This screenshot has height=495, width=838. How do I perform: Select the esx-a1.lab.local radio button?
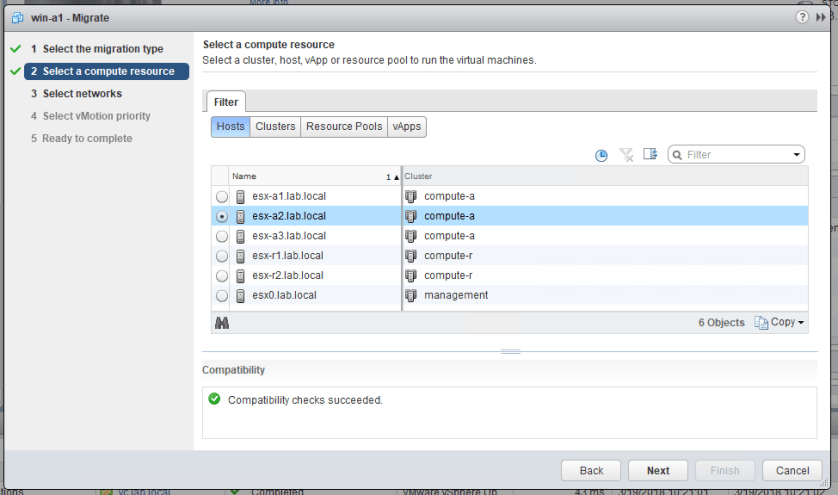[x=221, y=197]
